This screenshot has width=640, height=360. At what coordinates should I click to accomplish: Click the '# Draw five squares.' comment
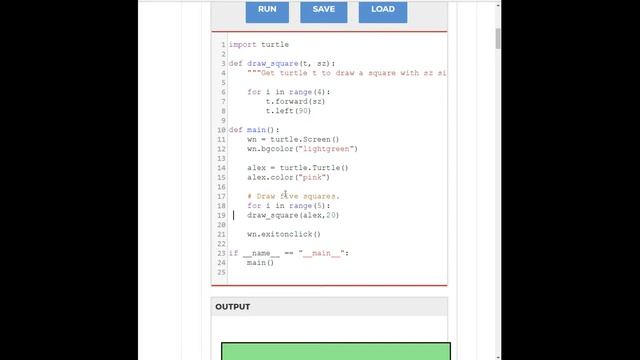point(293,196)
